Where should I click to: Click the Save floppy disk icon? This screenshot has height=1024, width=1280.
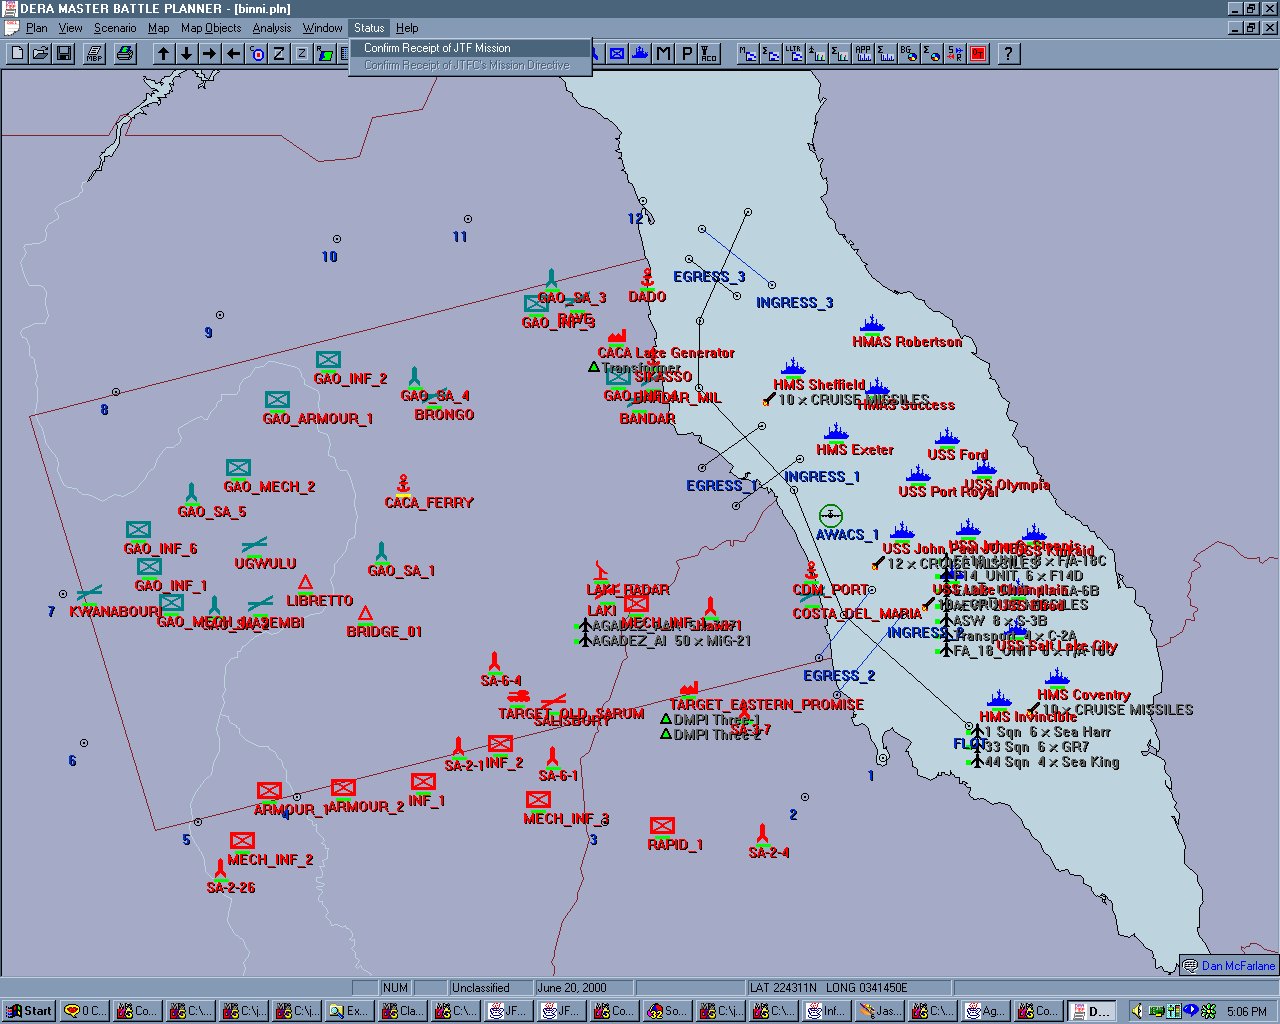coord(63,54)
